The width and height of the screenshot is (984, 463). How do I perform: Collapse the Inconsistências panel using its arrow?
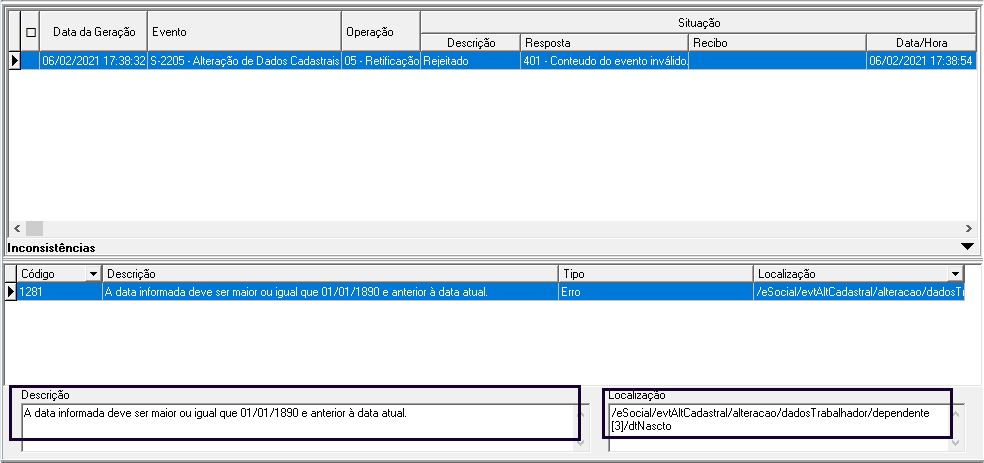966,246
